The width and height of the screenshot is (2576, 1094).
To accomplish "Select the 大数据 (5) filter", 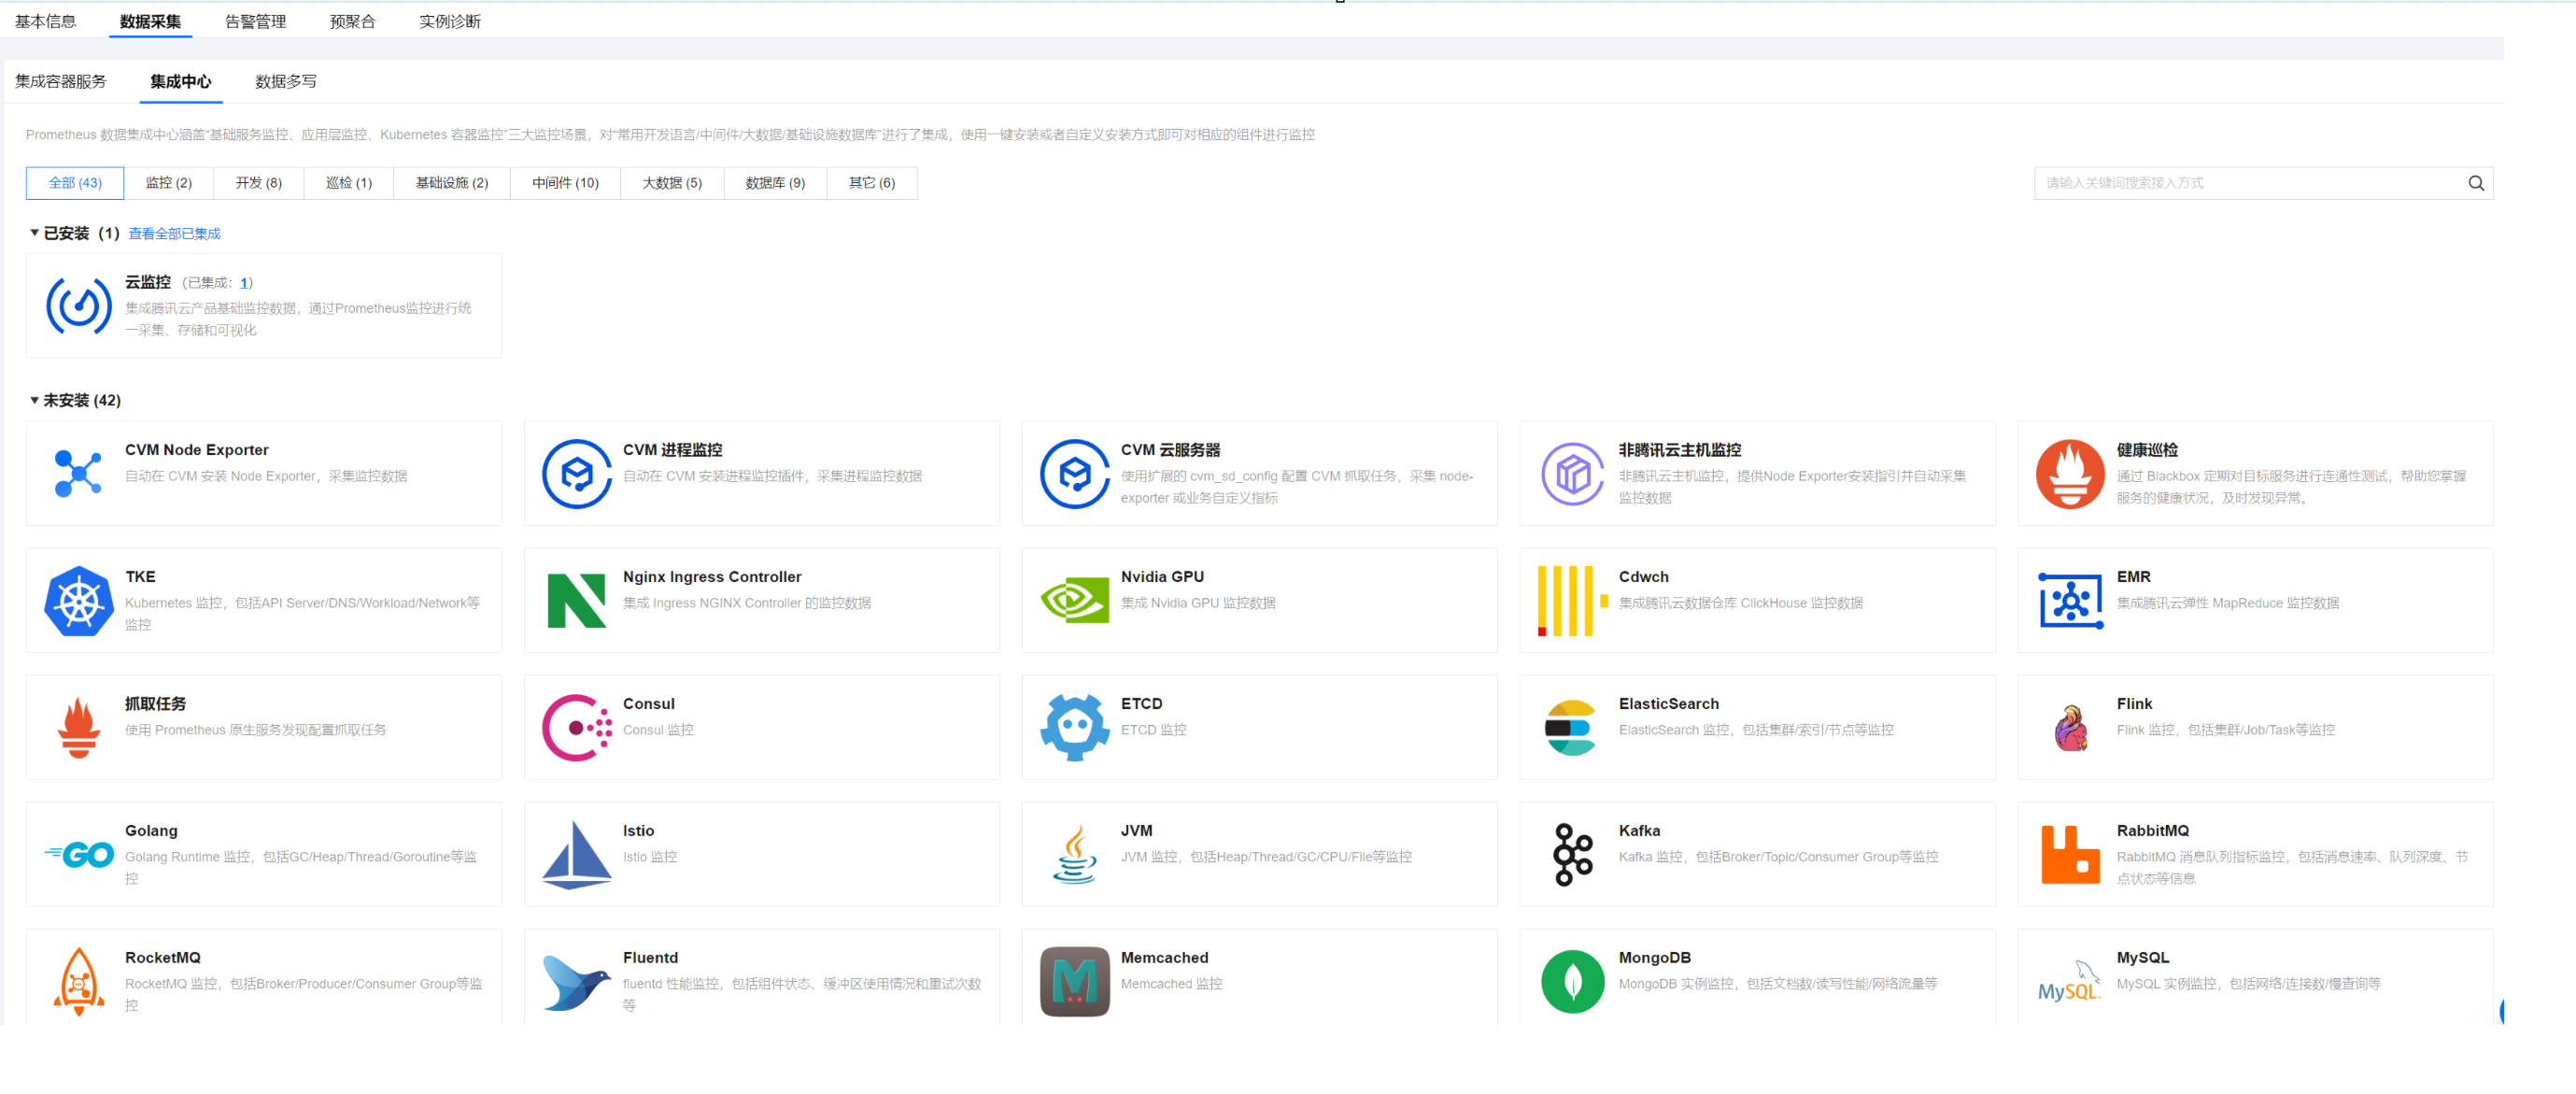I will [x=671, y=183].
